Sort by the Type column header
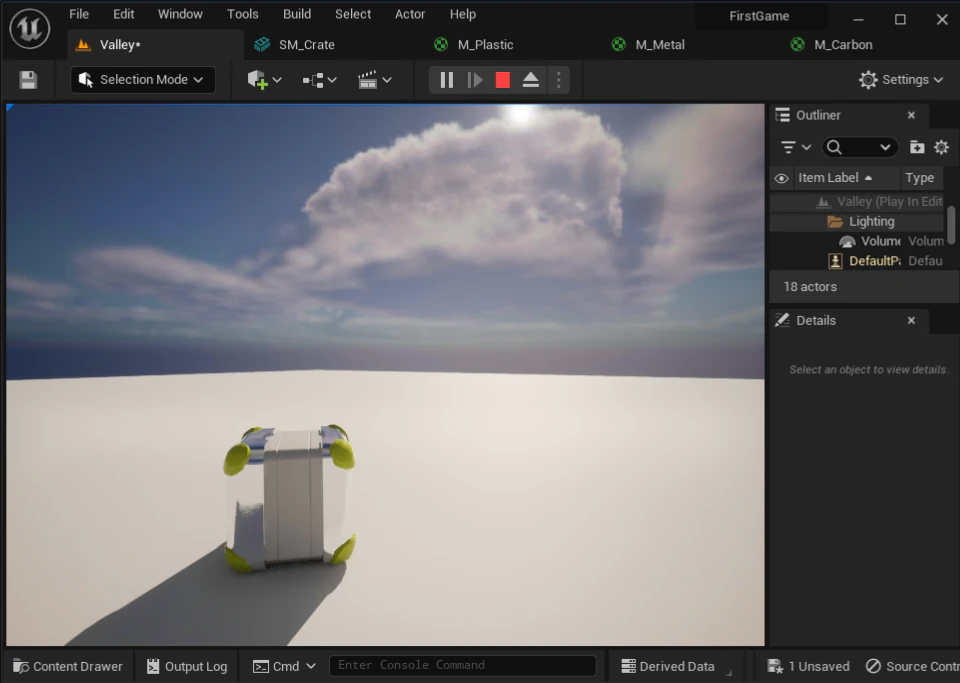Screen dimensions: 960x683 click(920, 178)
